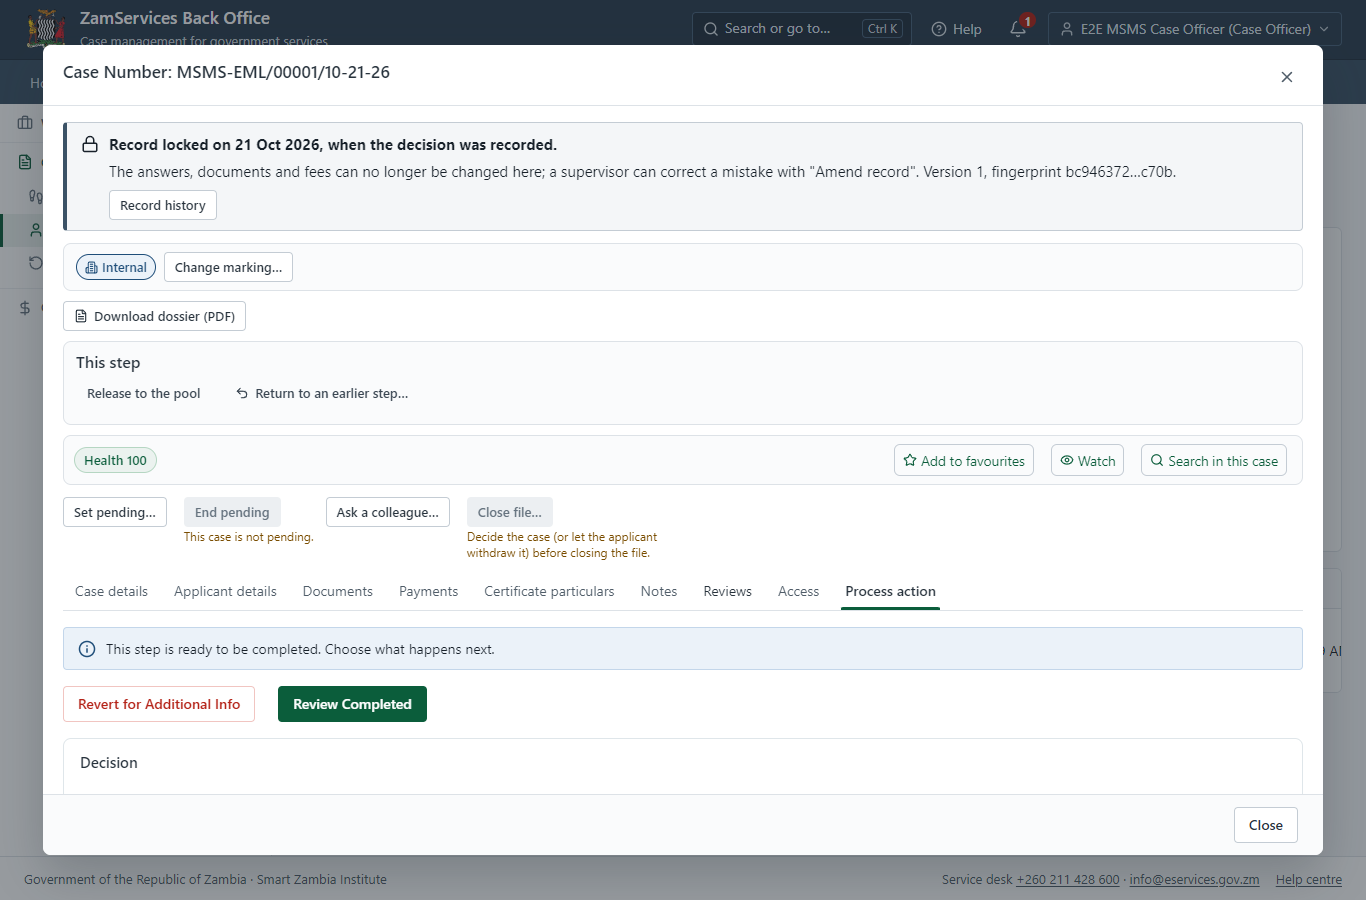Image resolution: width=1366 pixels, height=900 pixels.
Task: Open the Documents tab
Action: pyautogui.click(x=338, y=591)
